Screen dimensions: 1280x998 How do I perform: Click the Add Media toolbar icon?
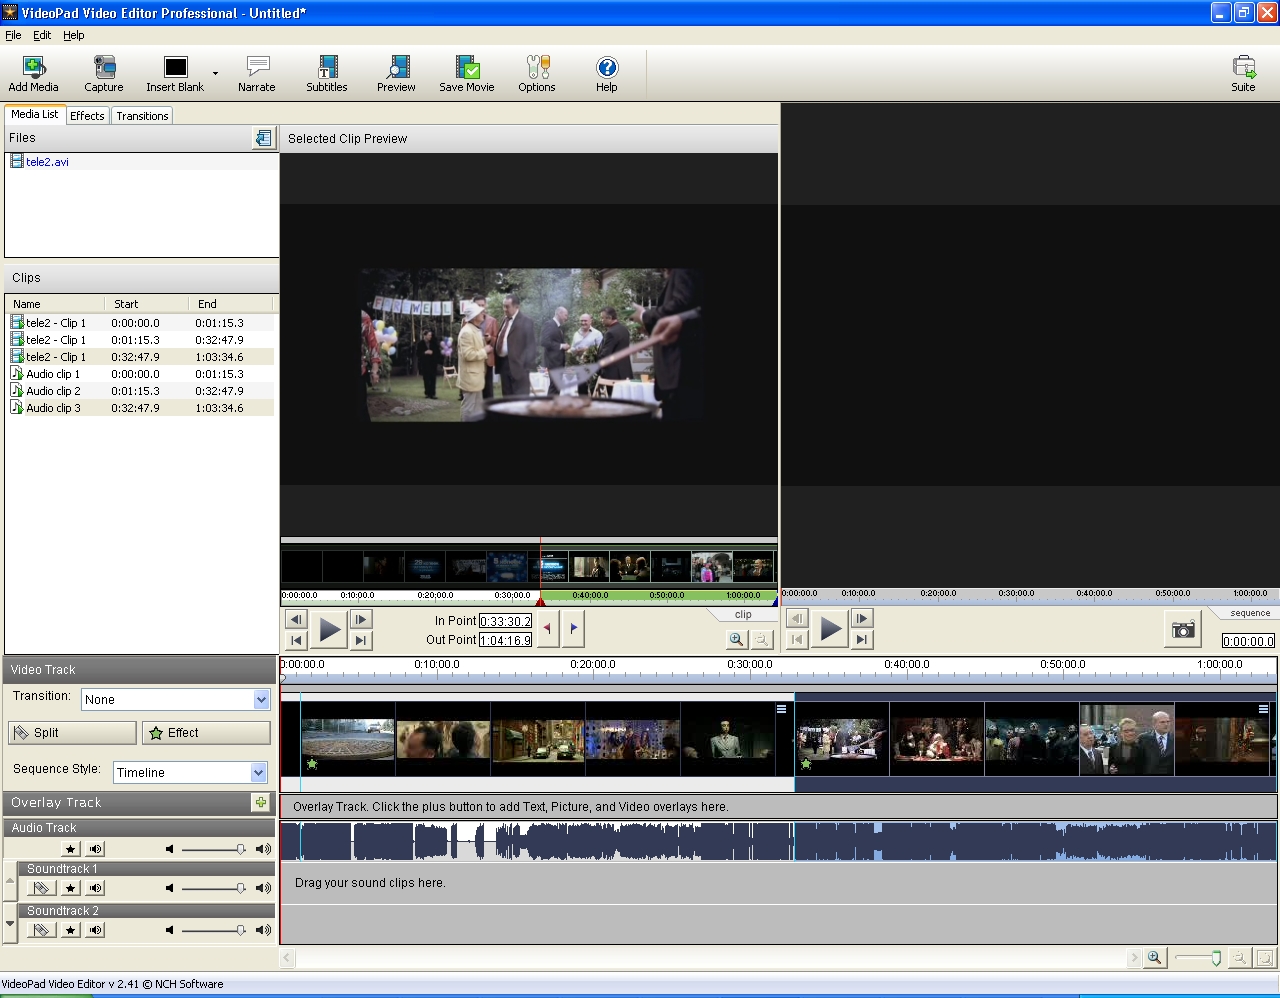click(34, 69)
